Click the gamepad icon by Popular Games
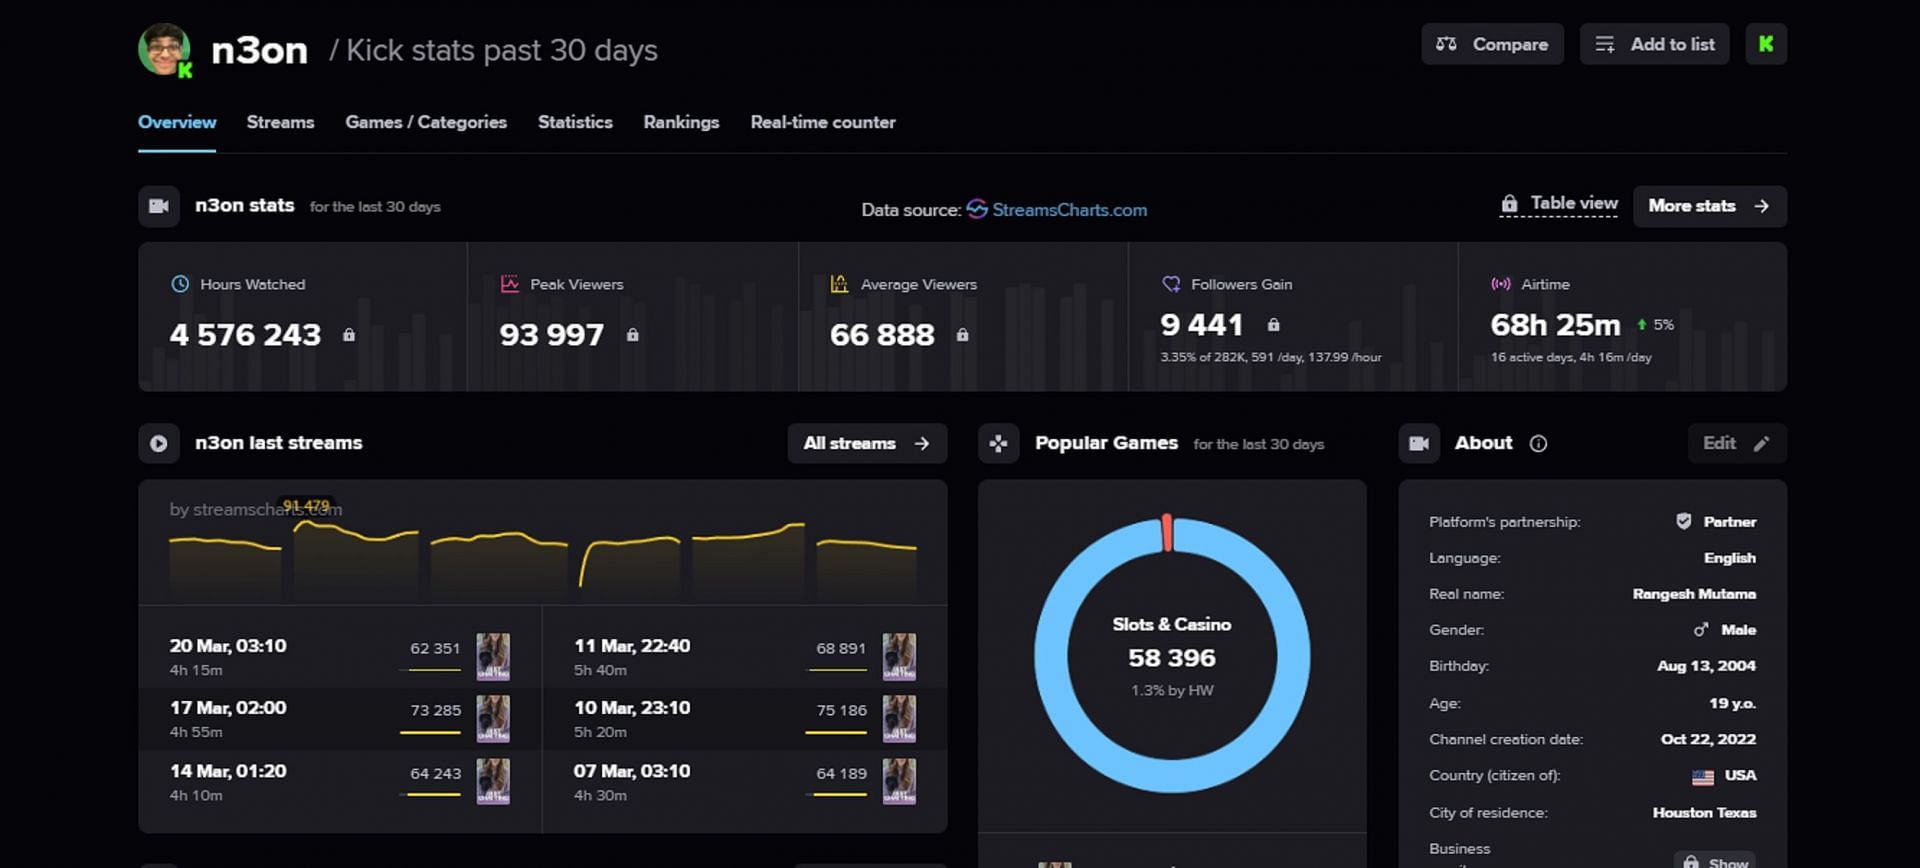 coord(998,443)
